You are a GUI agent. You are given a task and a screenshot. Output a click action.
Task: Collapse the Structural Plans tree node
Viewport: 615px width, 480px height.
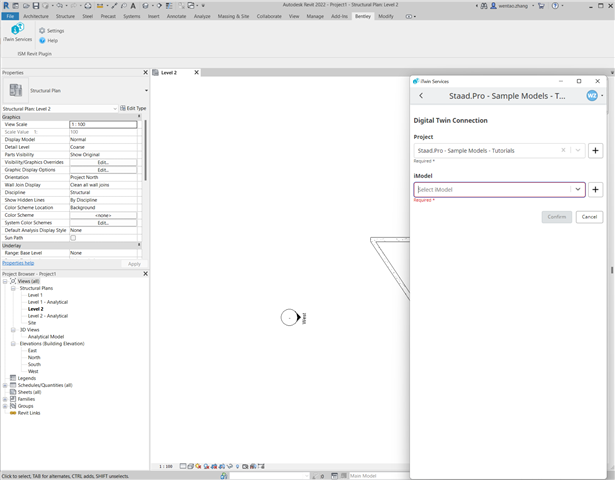(14, 288)
